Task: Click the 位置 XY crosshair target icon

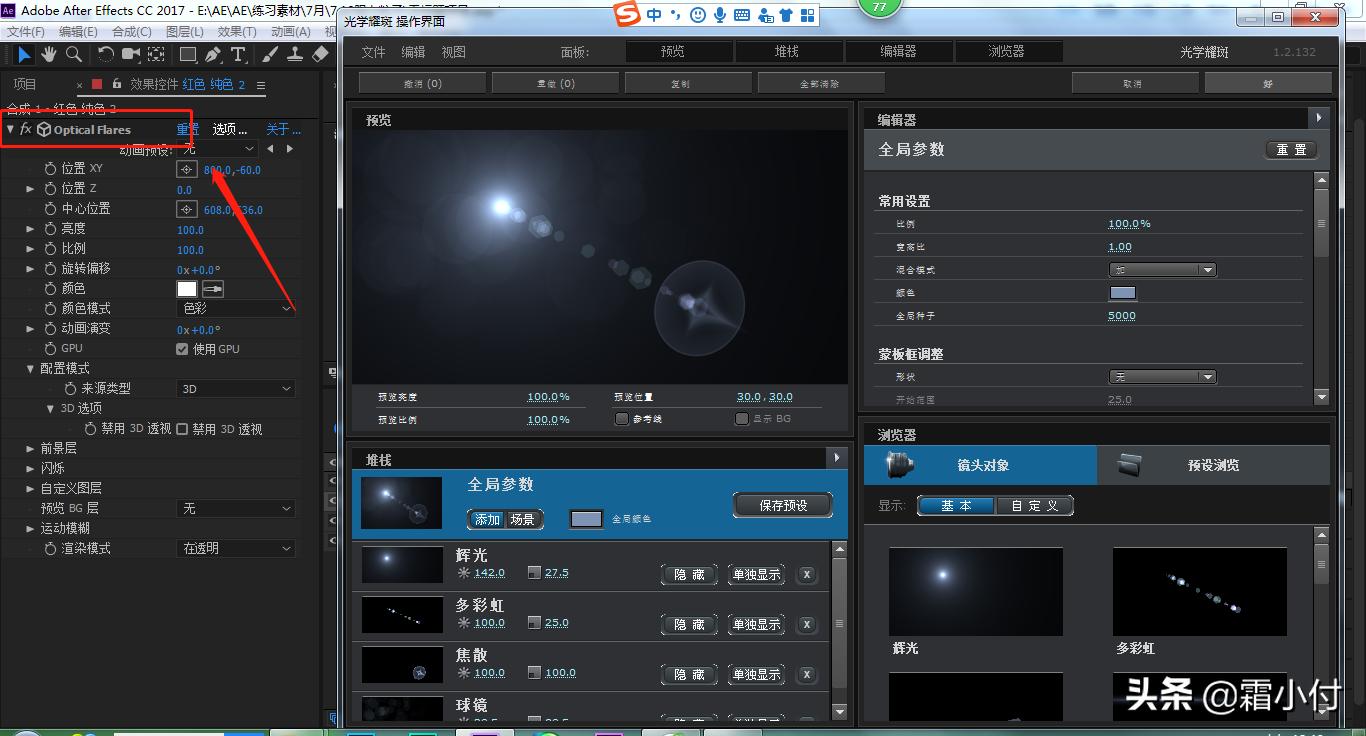Action: [x=186, y=170]
